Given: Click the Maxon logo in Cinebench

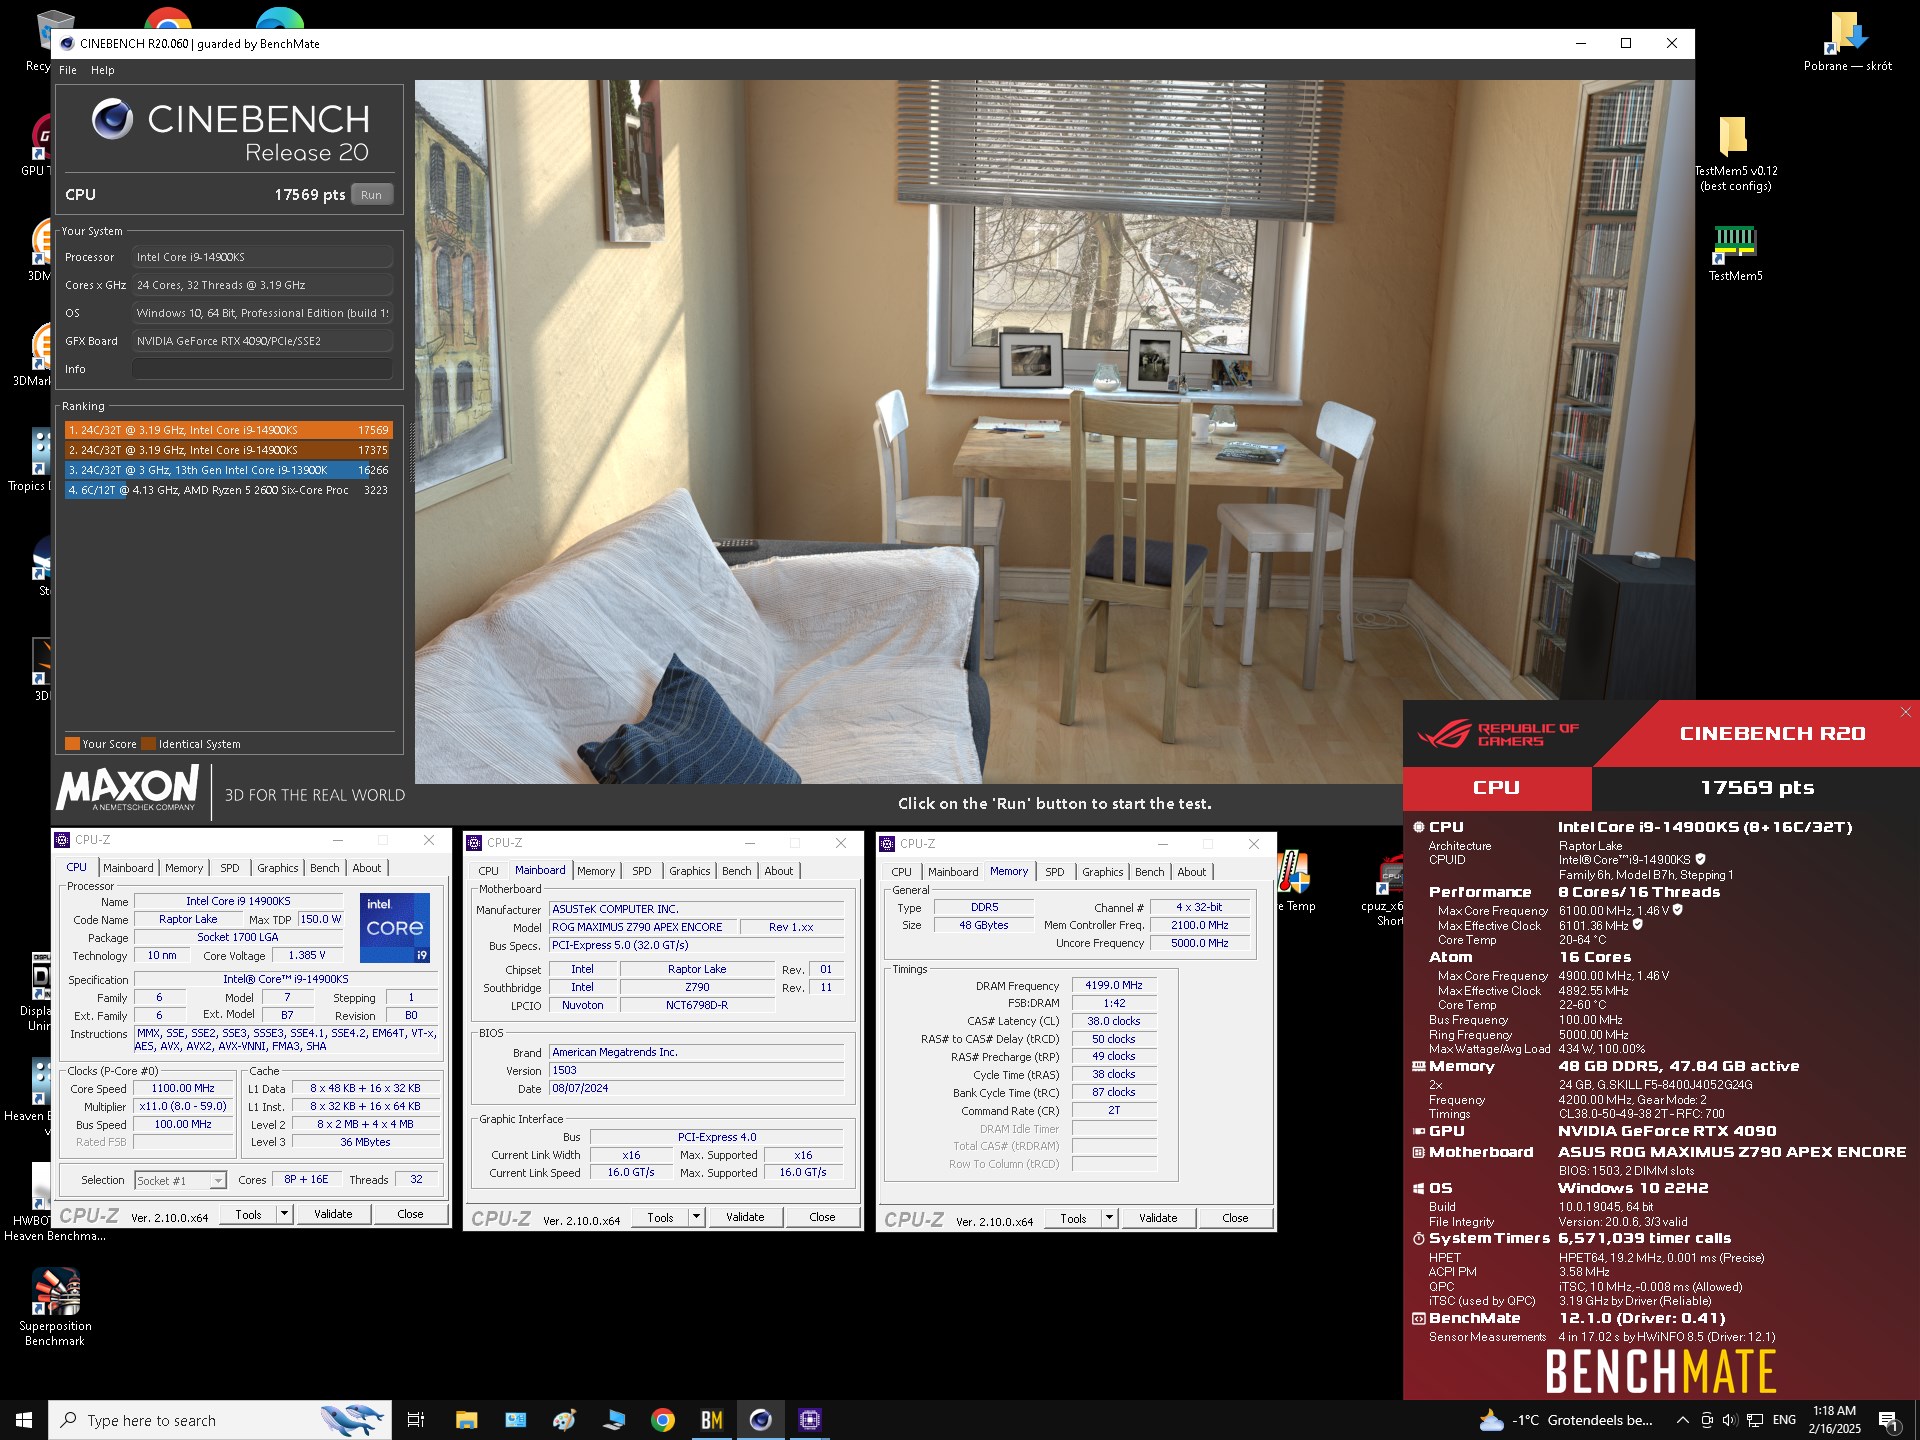Looking at the screenshot, I should pyautogui.click(x=130, y=789).
